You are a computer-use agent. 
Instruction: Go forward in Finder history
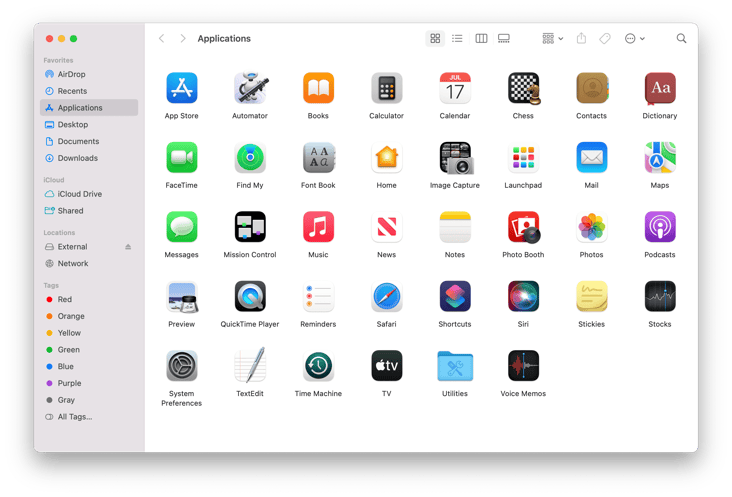pos(183,38)
